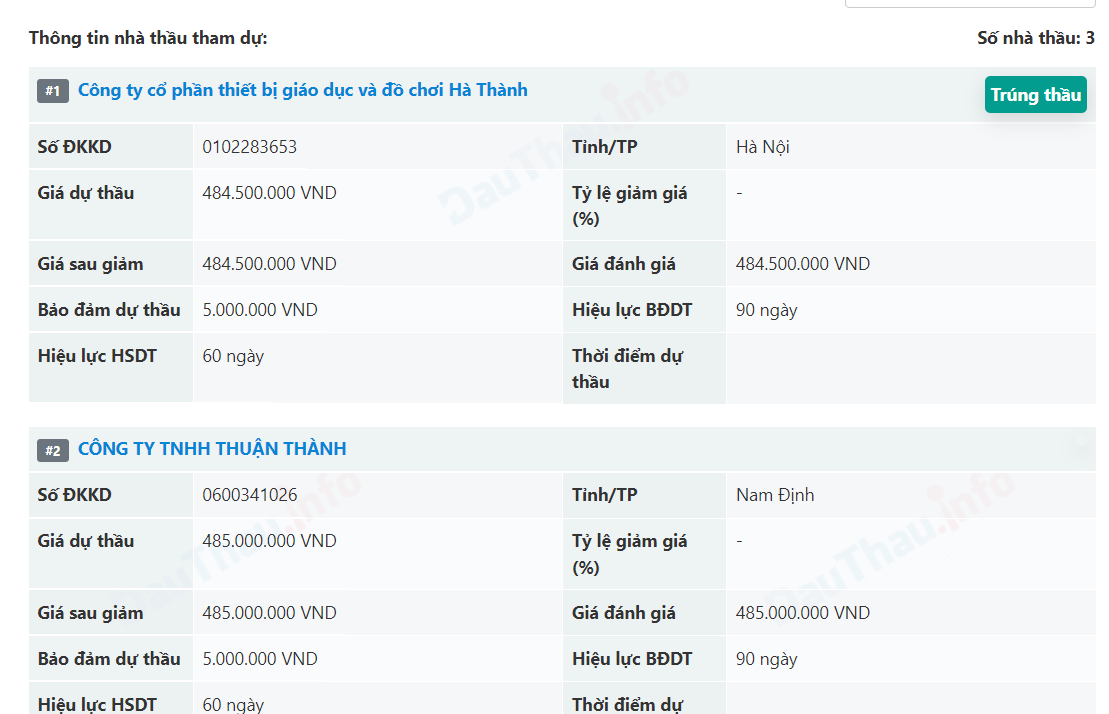The height and width of the screenshot is (714, 1109).
Task: Open Công ty cổ phần Hà Thành bidder link
Action: pos(302,91)
